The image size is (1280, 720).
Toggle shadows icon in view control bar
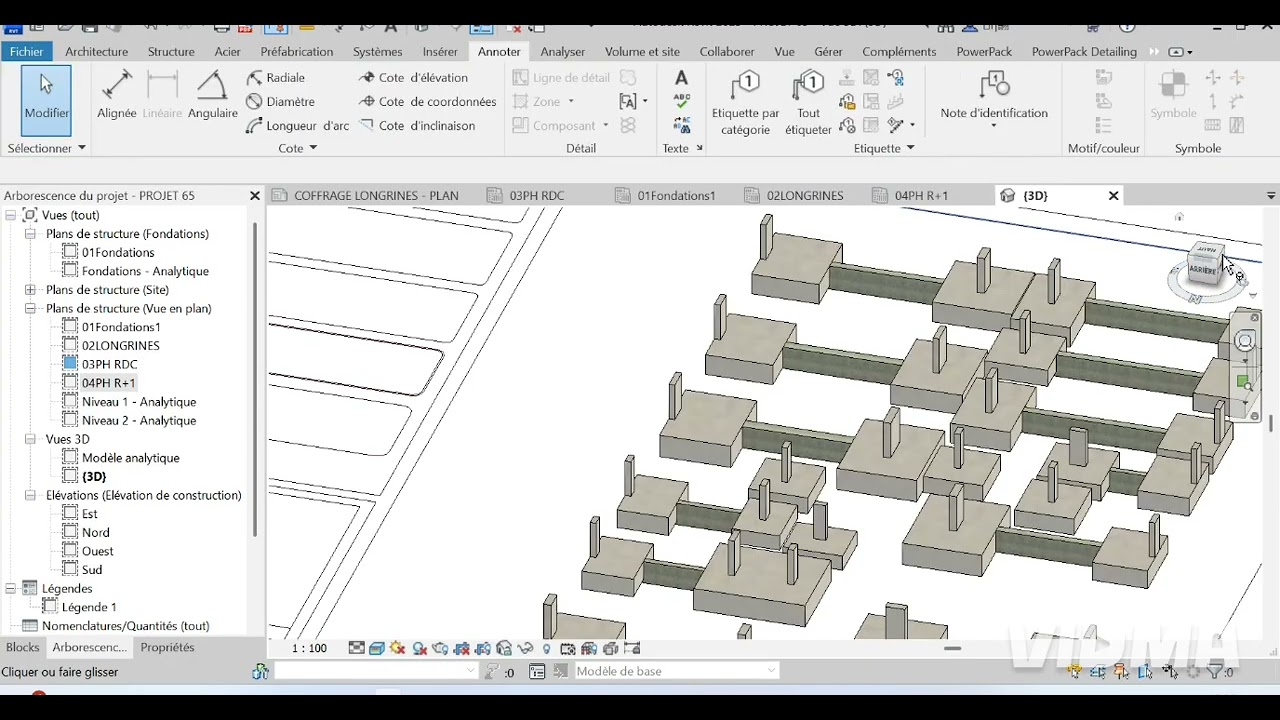click(420, 648)
